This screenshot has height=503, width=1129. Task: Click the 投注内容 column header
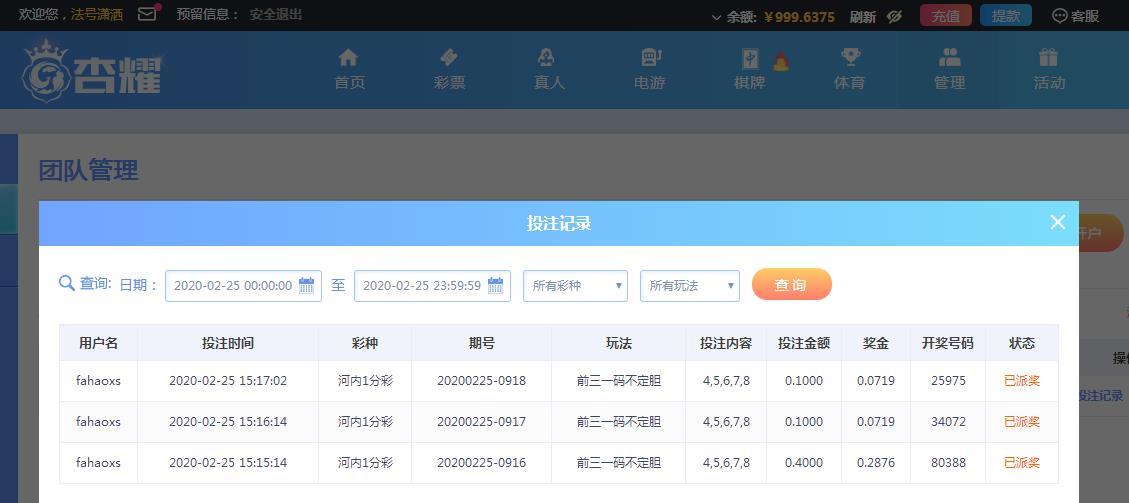726,343
